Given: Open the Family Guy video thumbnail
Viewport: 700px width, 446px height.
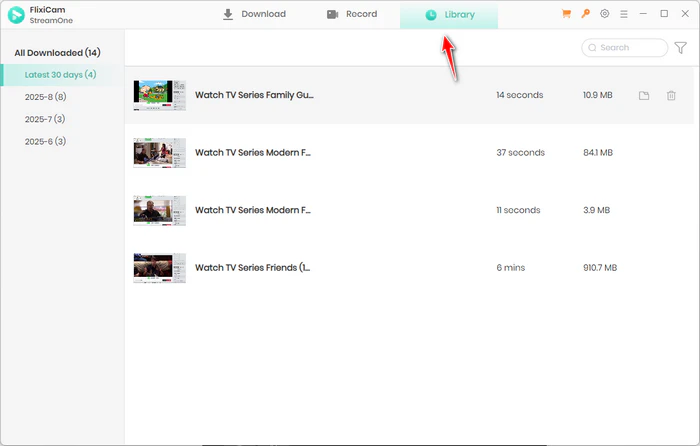Looking at the screenshot, I should pos(159,96).
